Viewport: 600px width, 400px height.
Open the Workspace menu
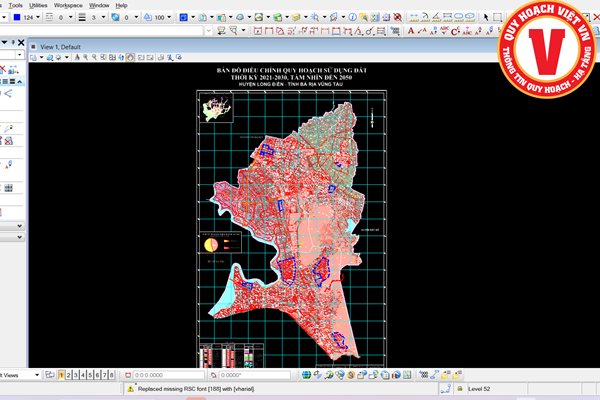(x=69, y=5)
